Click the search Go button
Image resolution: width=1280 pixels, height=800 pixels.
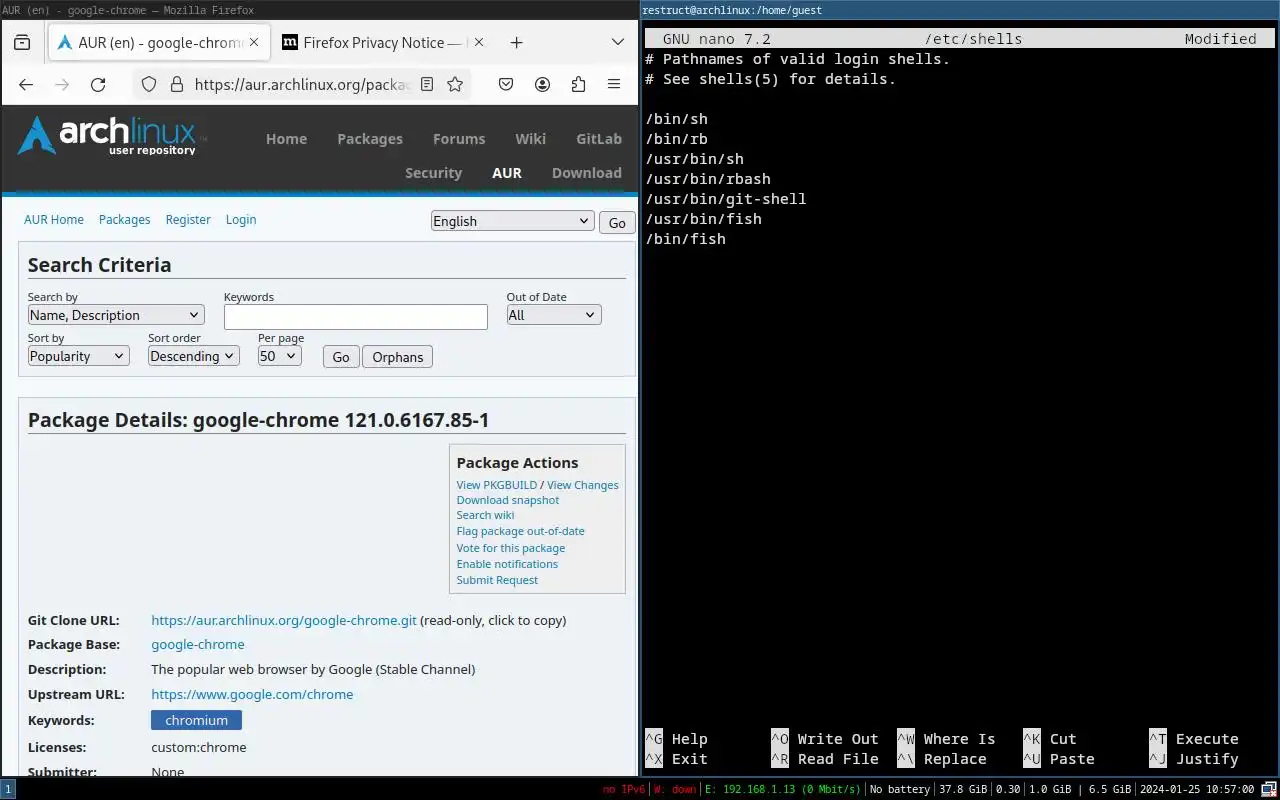coord(341,357)
